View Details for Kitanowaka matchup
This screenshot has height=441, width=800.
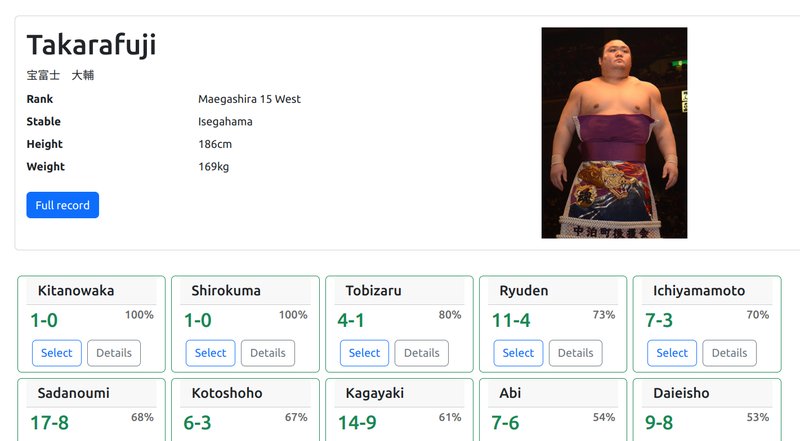[114, 353]
